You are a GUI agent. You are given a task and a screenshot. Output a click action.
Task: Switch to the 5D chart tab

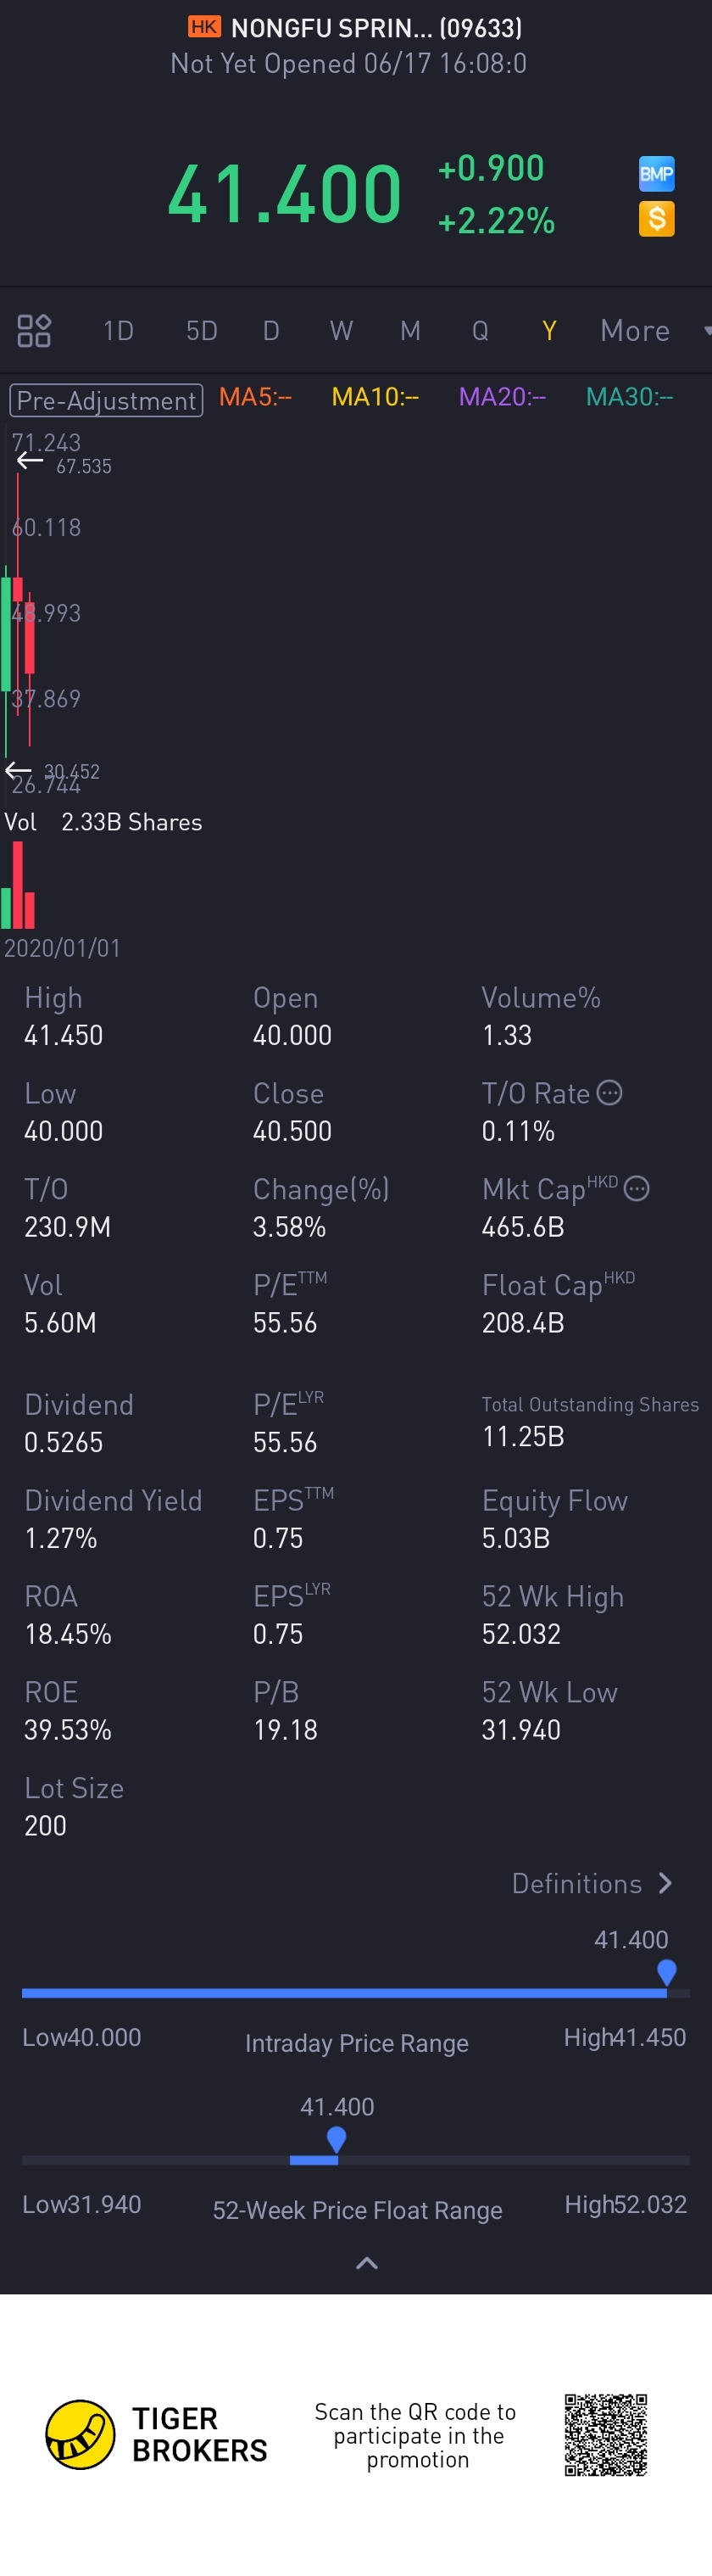pos(202,331)
